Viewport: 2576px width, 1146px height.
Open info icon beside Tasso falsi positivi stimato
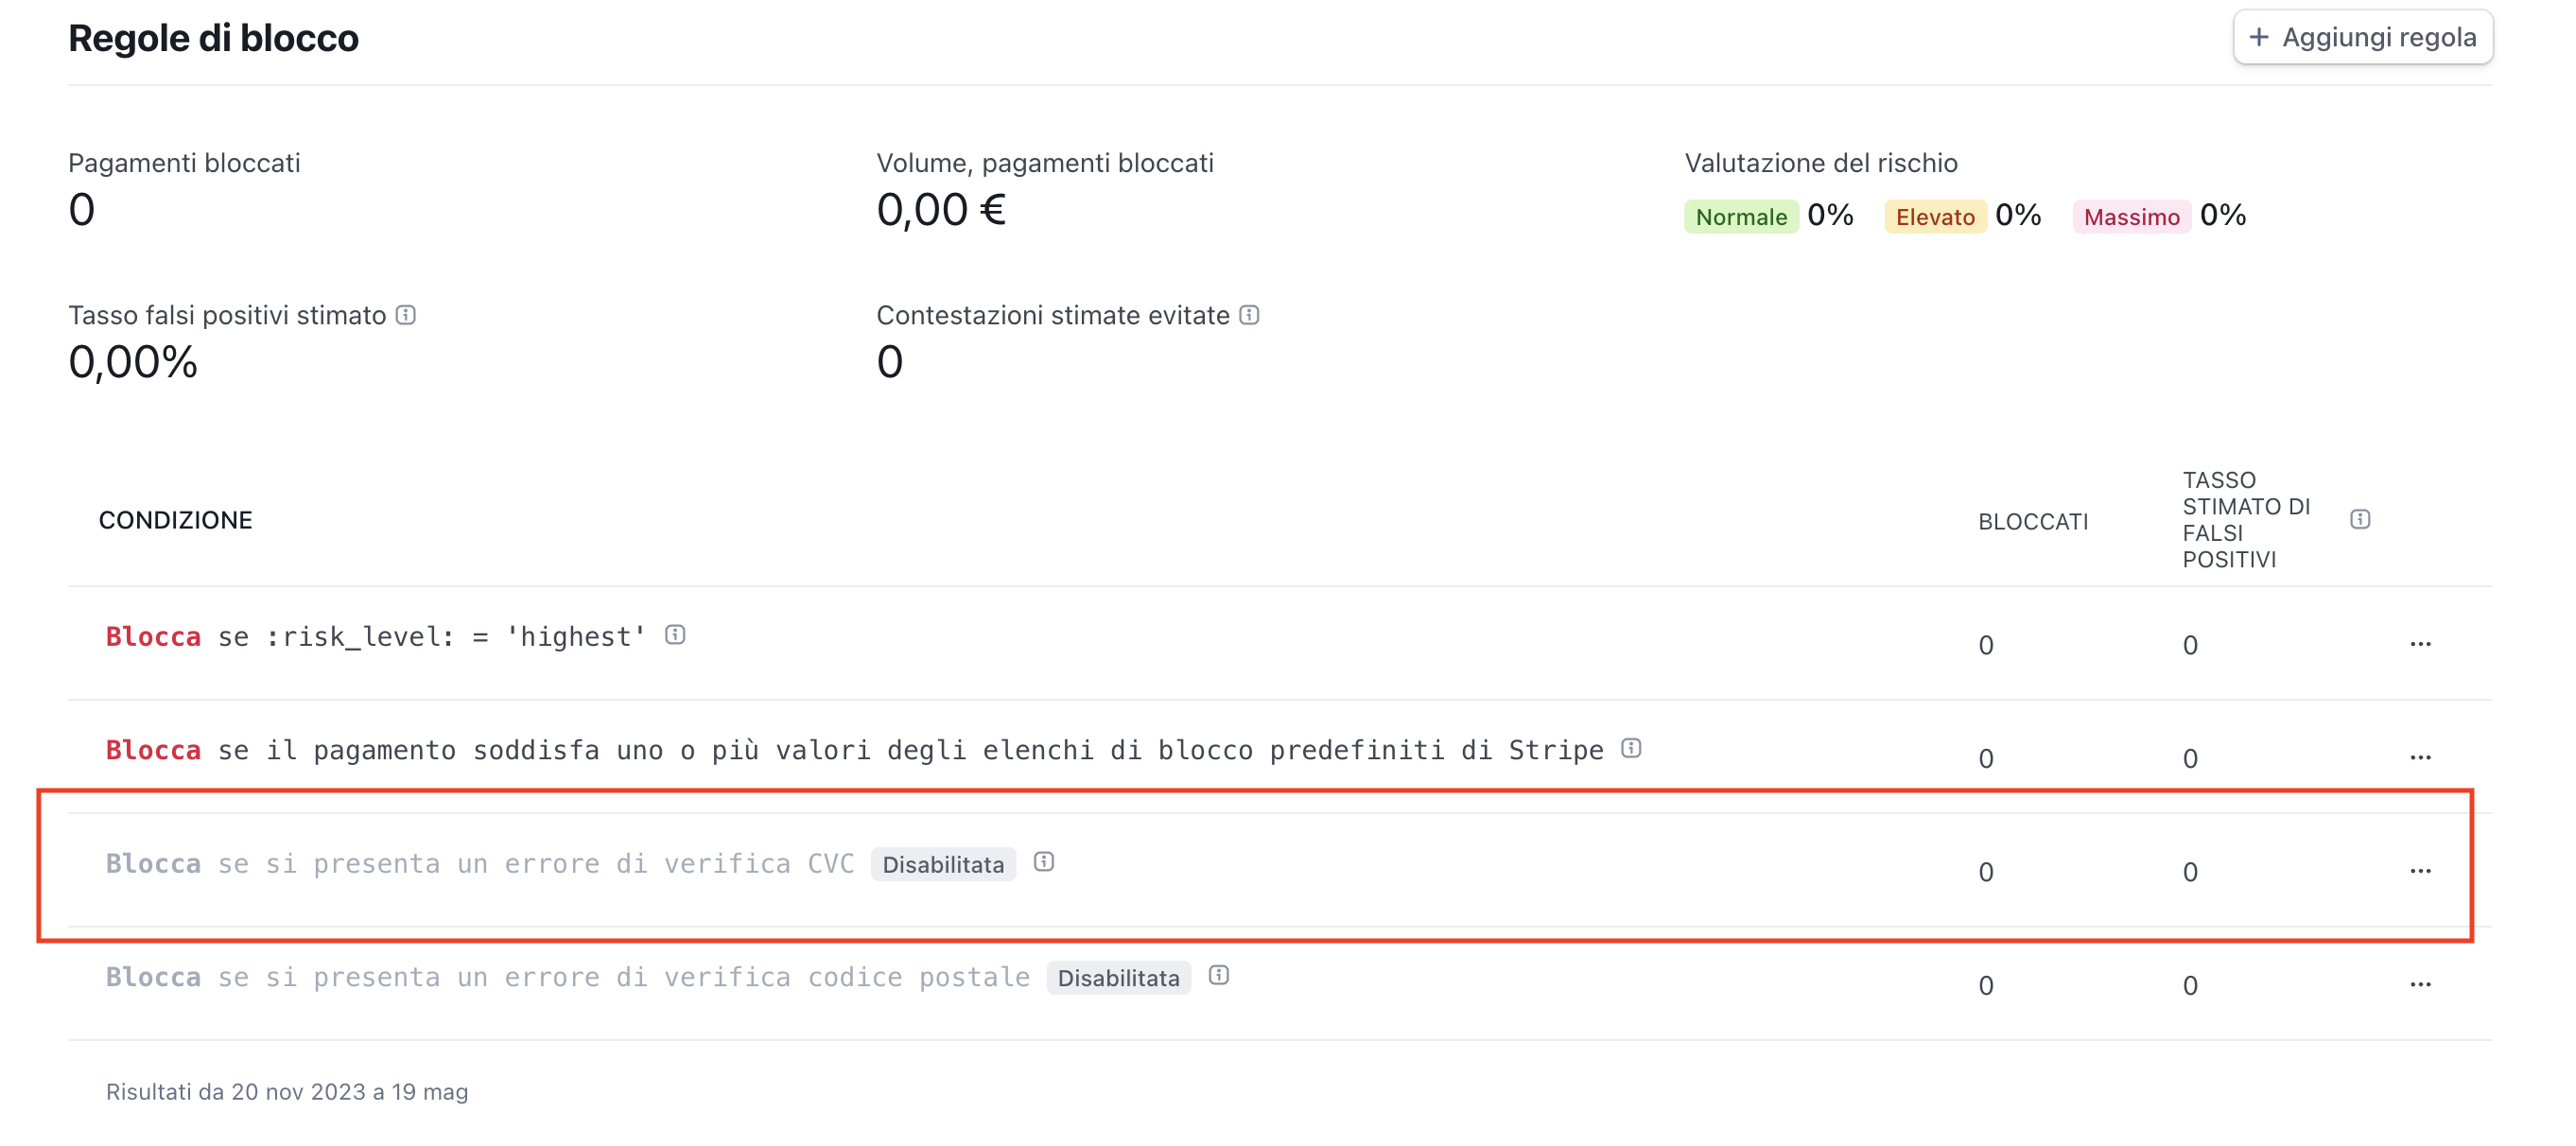[x=406, y=315]
